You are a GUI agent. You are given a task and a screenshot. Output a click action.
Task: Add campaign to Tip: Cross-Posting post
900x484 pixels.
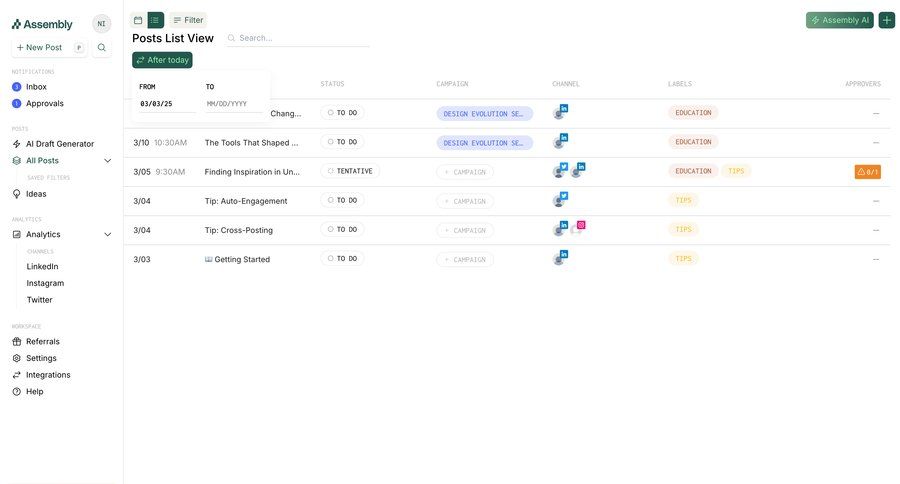(465, 231)
